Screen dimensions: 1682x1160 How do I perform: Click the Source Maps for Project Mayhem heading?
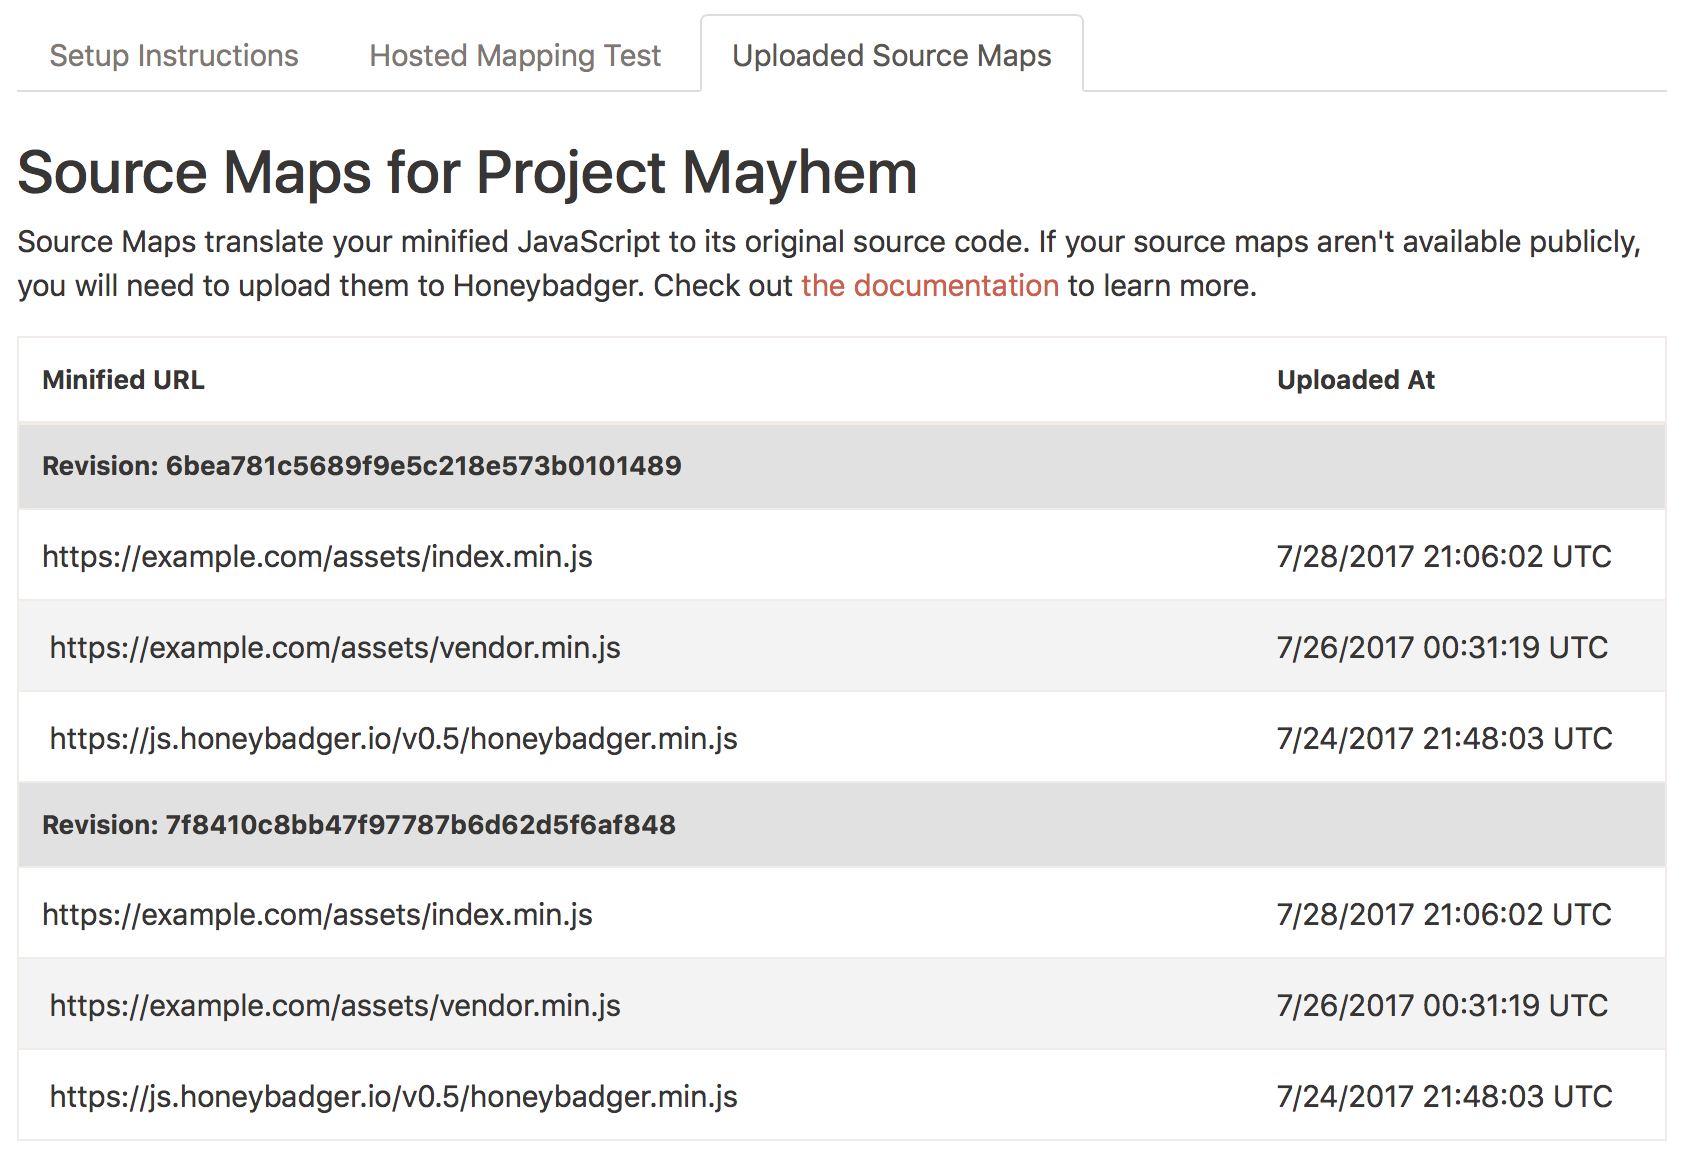(x=468, y=171)
